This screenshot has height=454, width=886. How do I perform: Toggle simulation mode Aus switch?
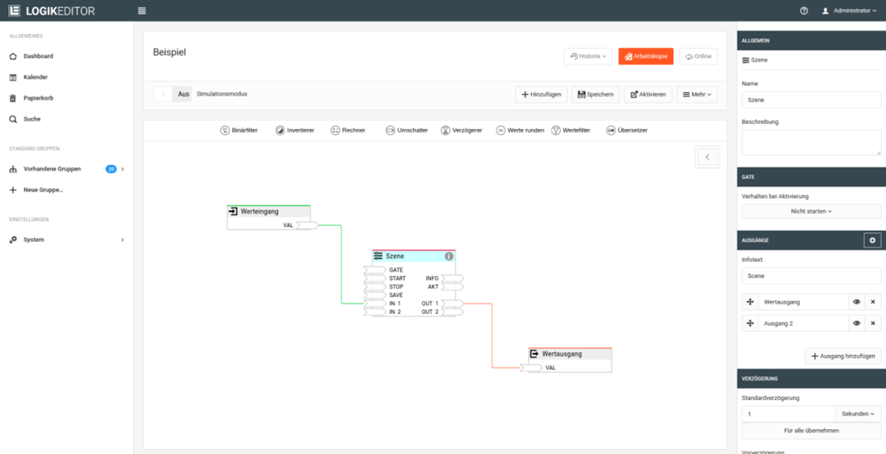173,94
